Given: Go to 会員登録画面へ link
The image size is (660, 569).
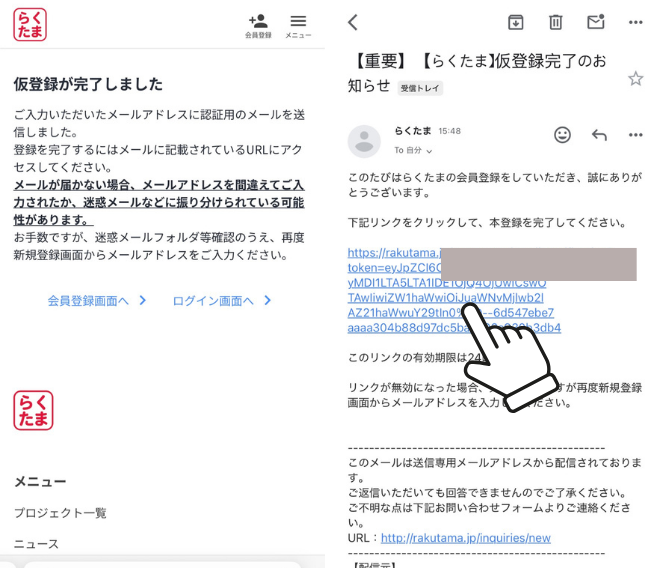Looking at the screenshot, I should pyautogui.click(x=97, y=300).
